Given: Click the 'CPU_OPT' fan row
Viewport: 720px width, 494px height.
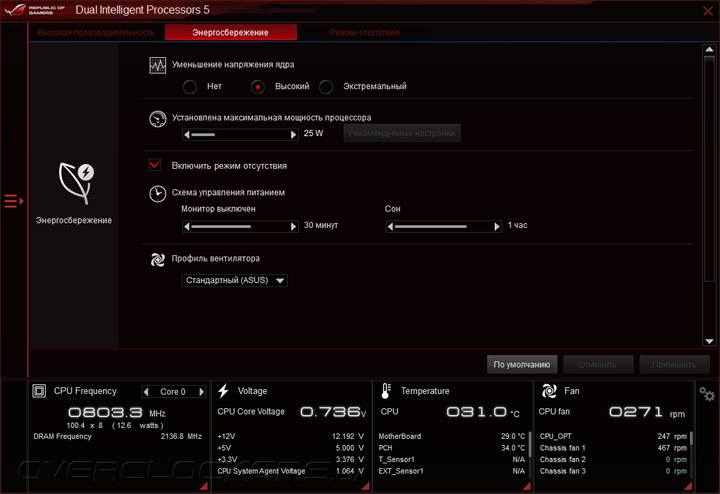Looking at the screenshot, I should point(613,436).
